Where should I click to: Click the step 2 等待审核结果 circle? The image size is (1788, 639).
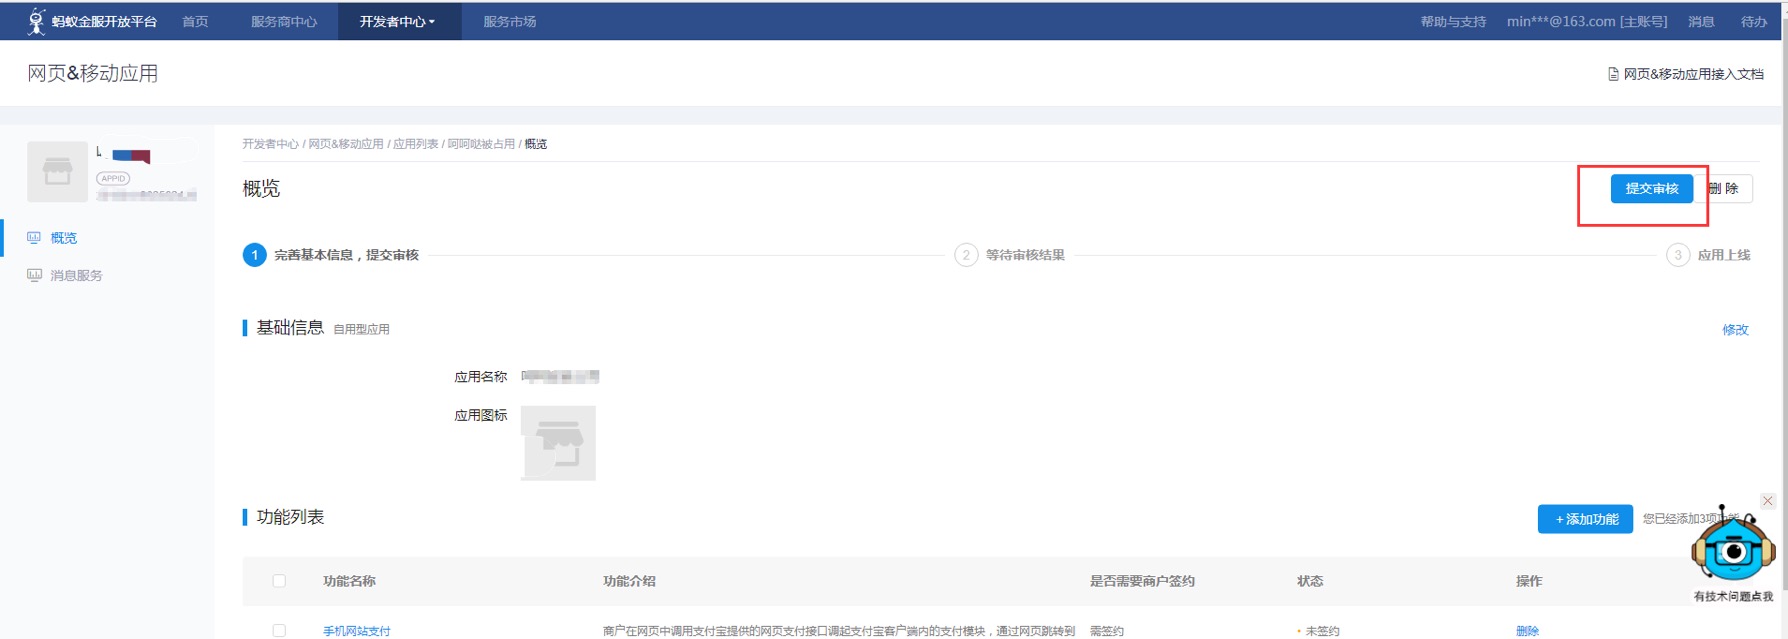click(965, 255)
